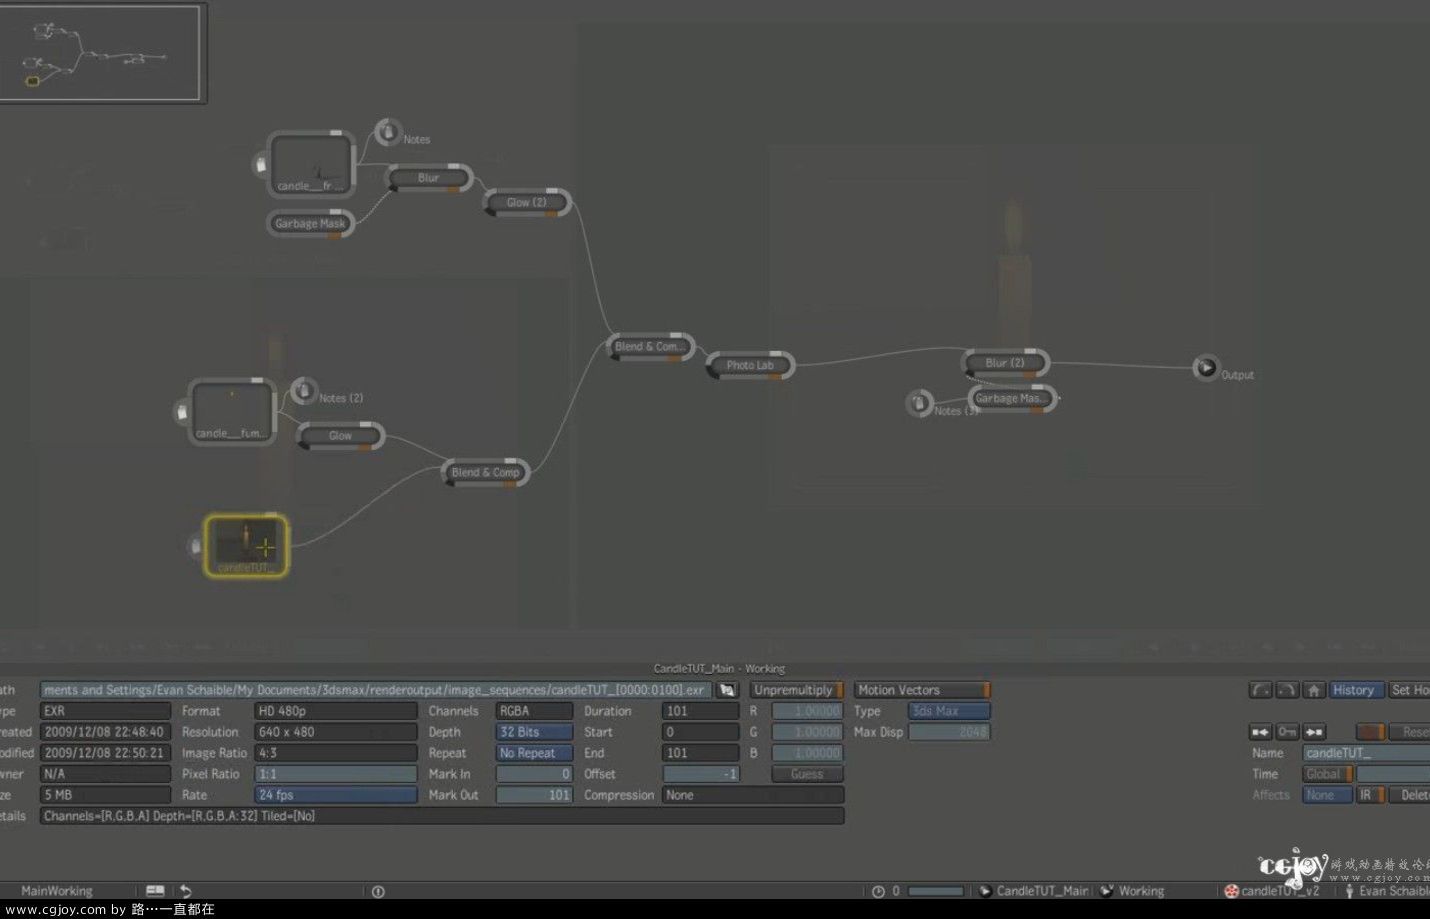Toggle the Time Global option
Image resolution: width=1430 pixels, height=919 pixels.
click(x=1328, y=774)
